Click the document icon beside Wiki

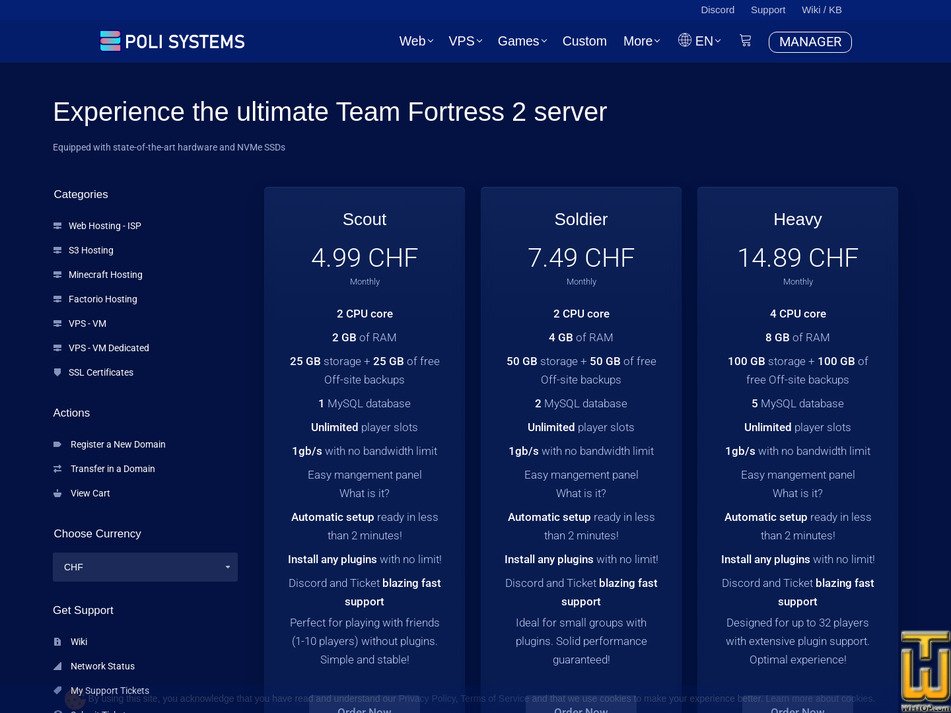click(x=58, y=641)
